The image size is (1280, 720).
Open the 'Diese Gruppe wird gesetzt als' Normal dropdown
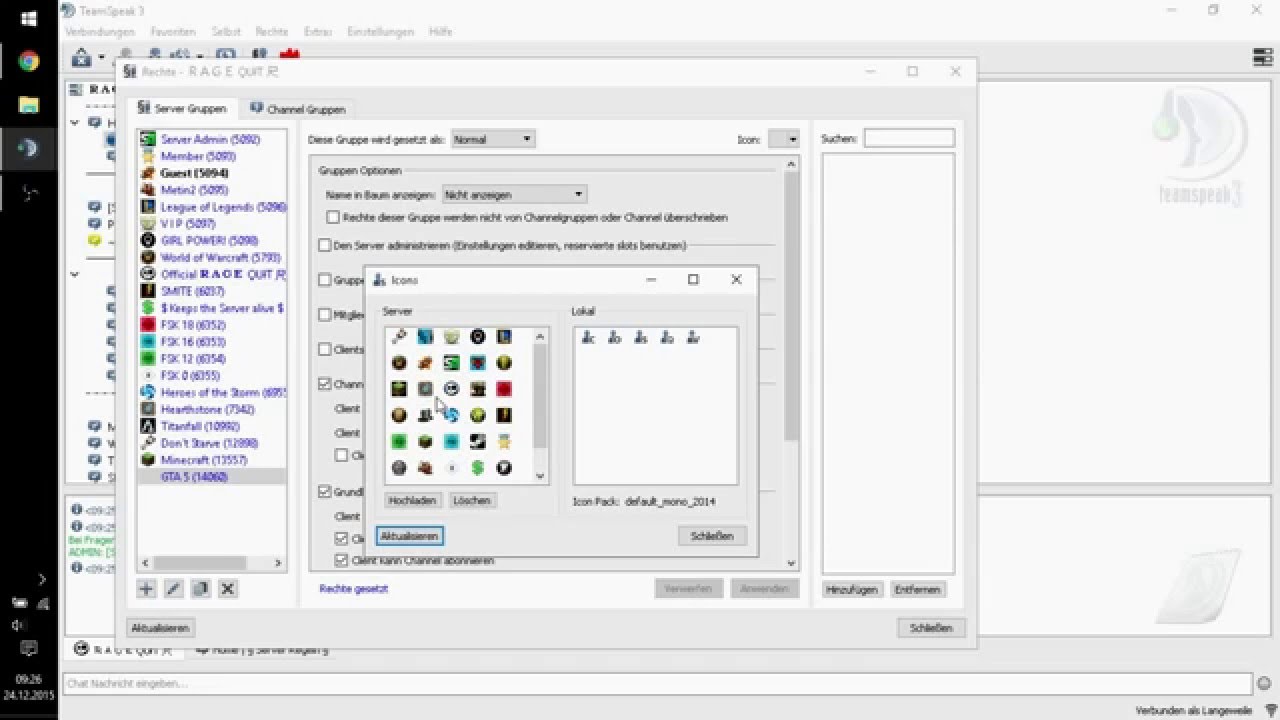click(493, 139)
